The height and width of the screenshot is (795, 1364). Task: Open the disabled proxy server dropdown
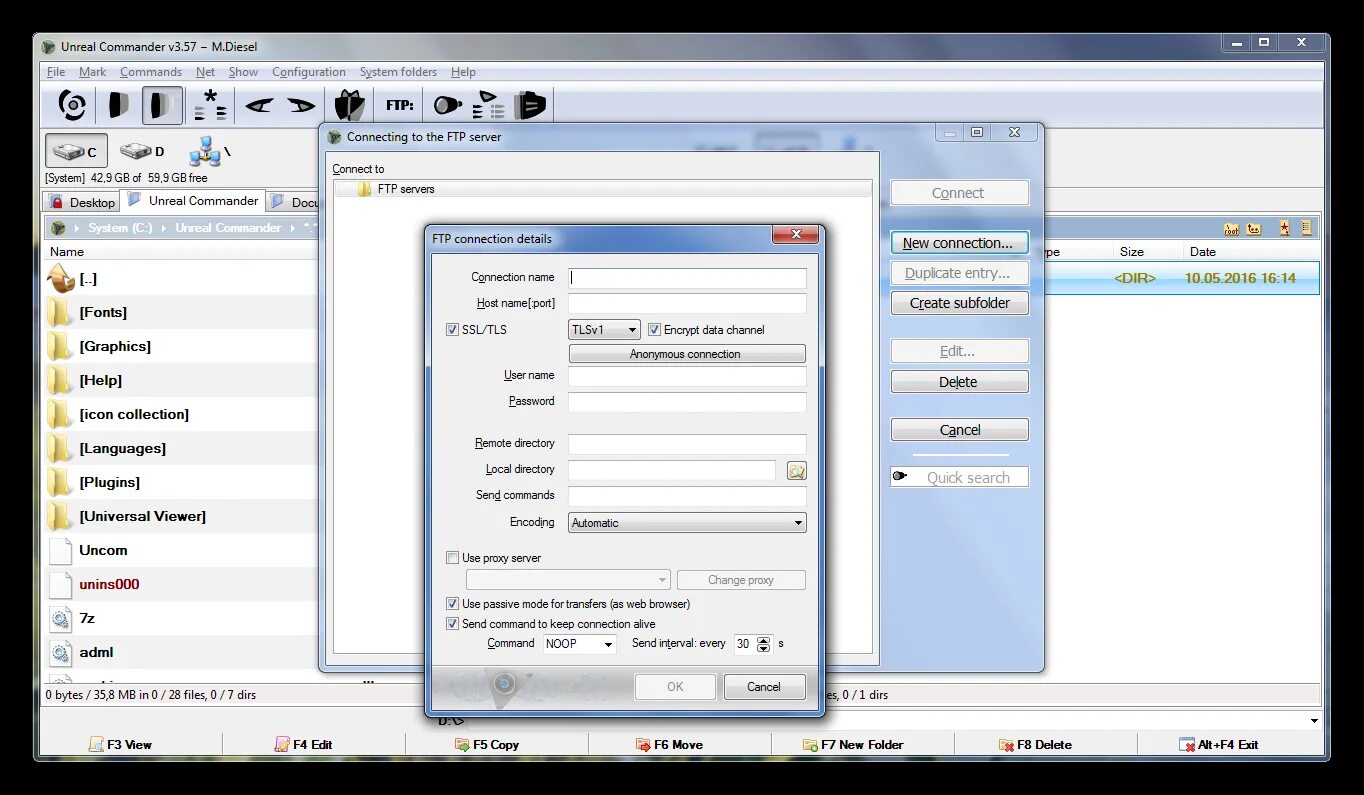(x=568, y=580)
